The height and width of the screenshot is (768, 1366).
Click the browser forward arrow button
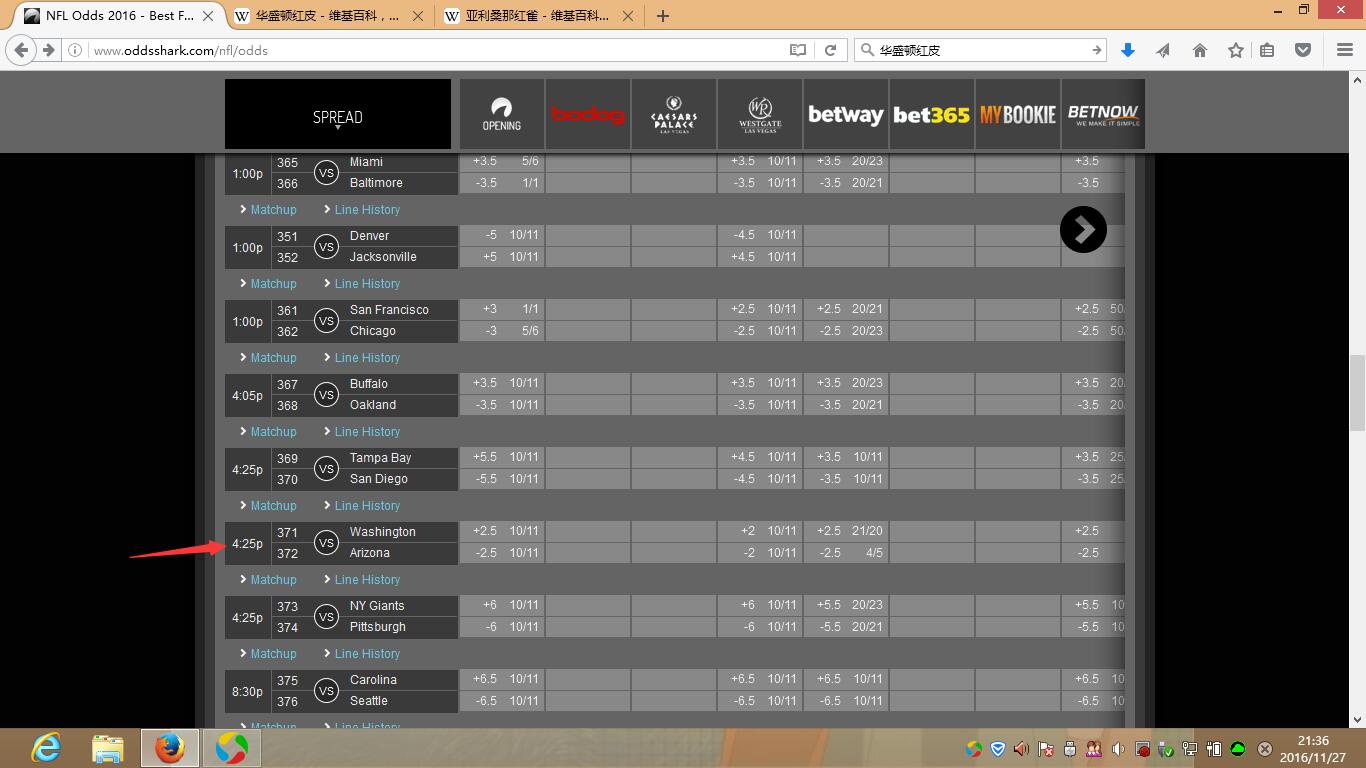click(49, 50)
